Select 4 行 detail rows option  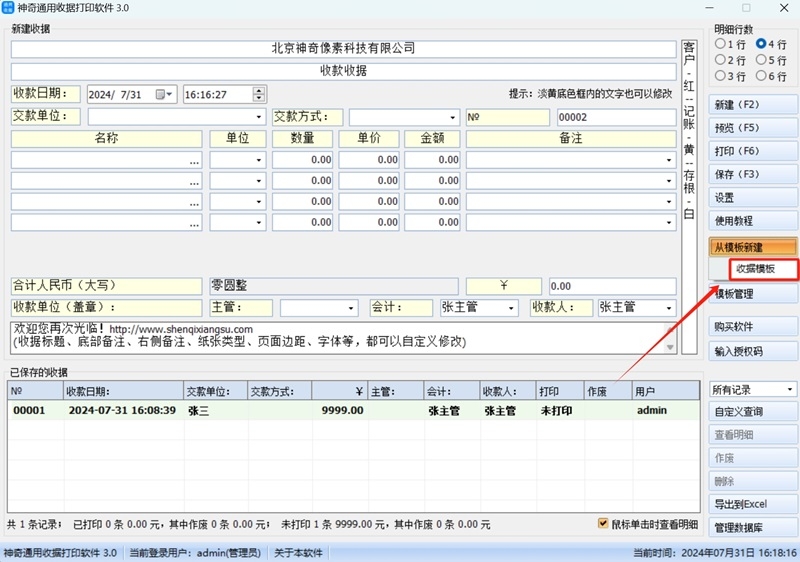click(x=761, y=44)
